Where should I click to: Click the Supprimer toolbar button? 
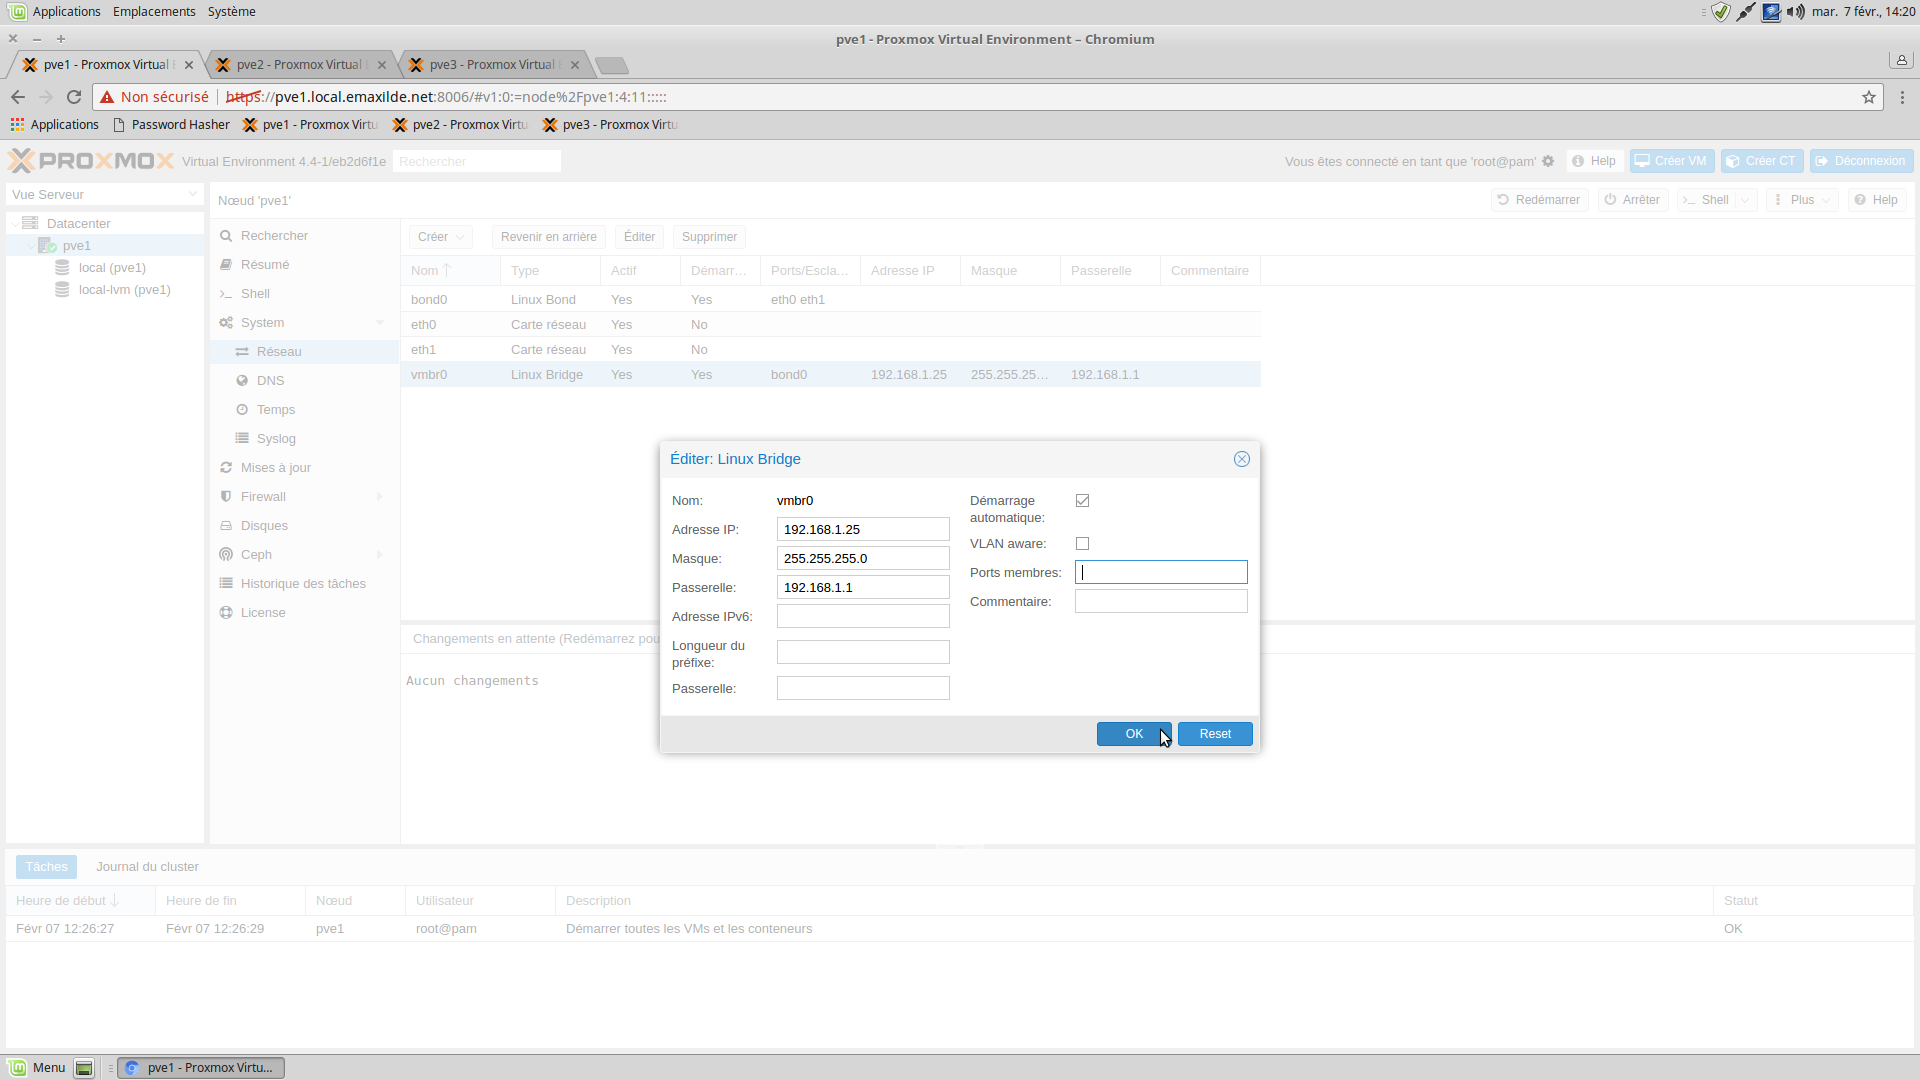coord(709,237)
